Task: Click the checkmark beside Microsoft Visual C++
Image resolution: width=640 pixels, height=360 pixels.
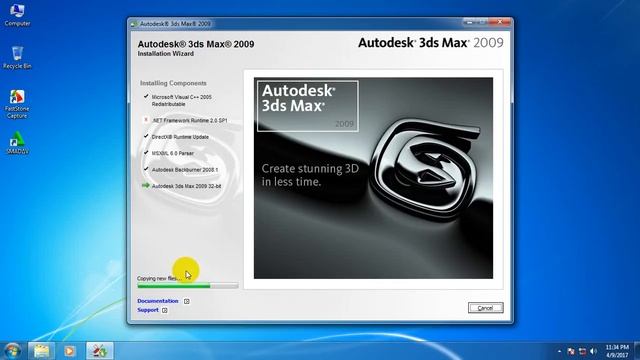Action: tap(146, 96)
